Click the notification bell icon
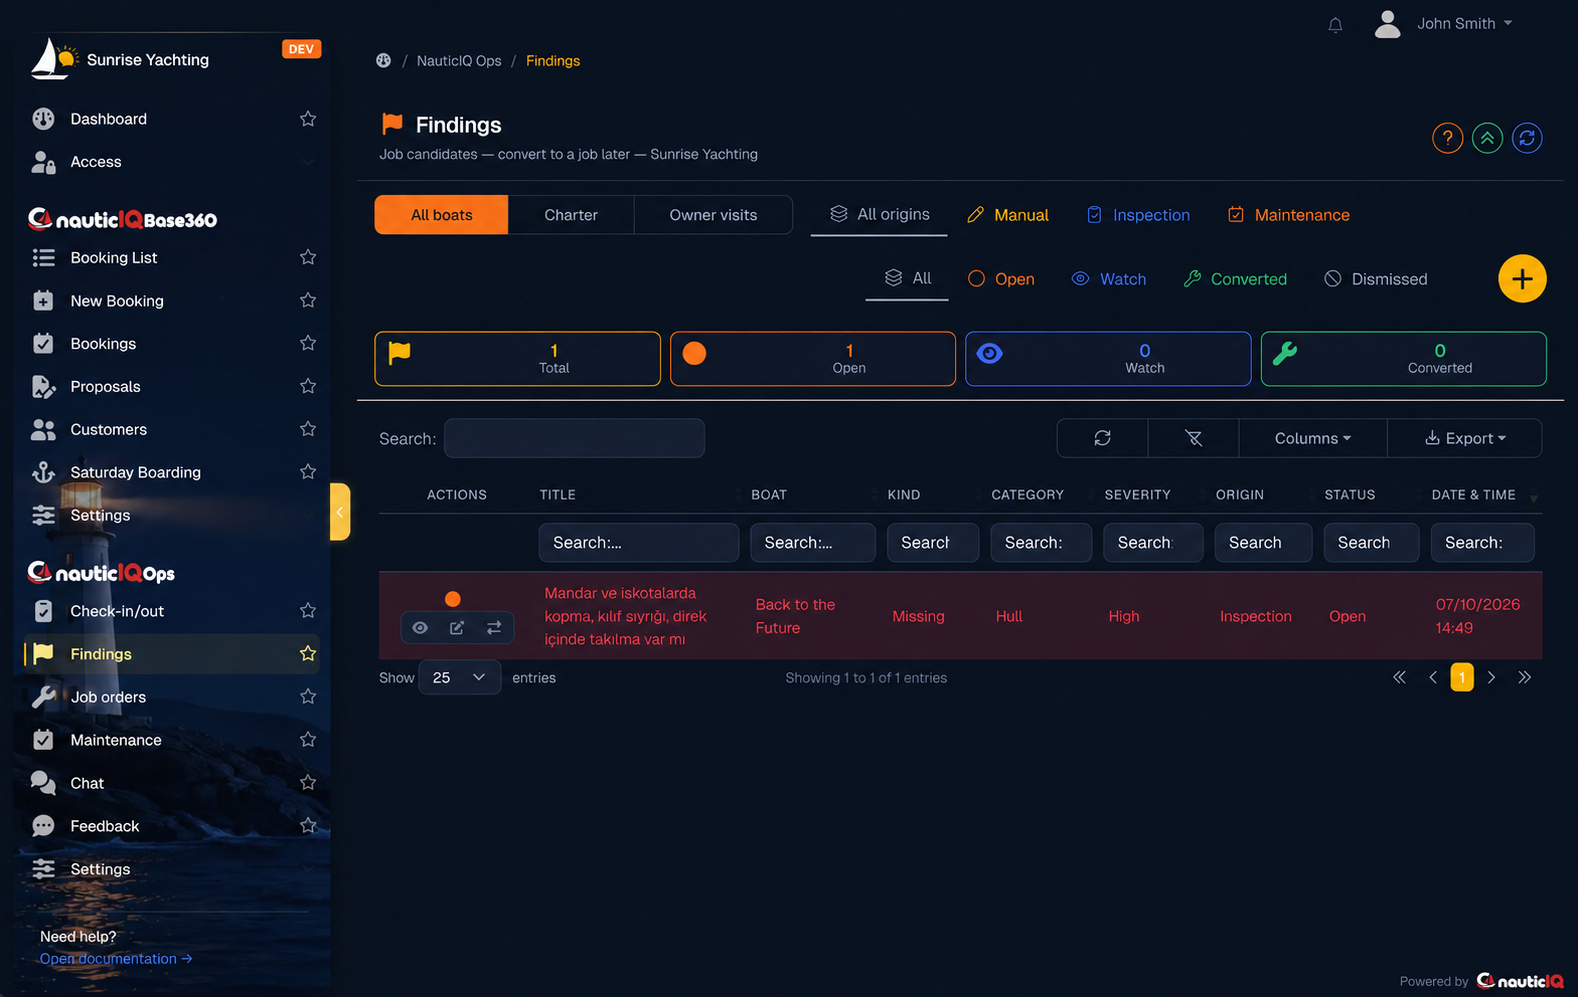This screenshot has width=1578, height=997. click(1335, 25)
